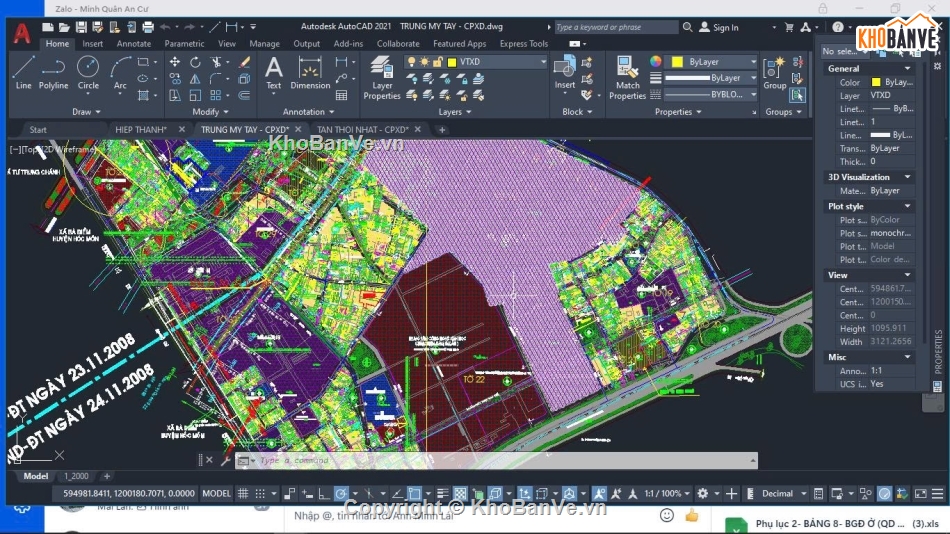950x534 pixels.
Task: Expand the Layers panel flyout
Action: click(454, 112)
